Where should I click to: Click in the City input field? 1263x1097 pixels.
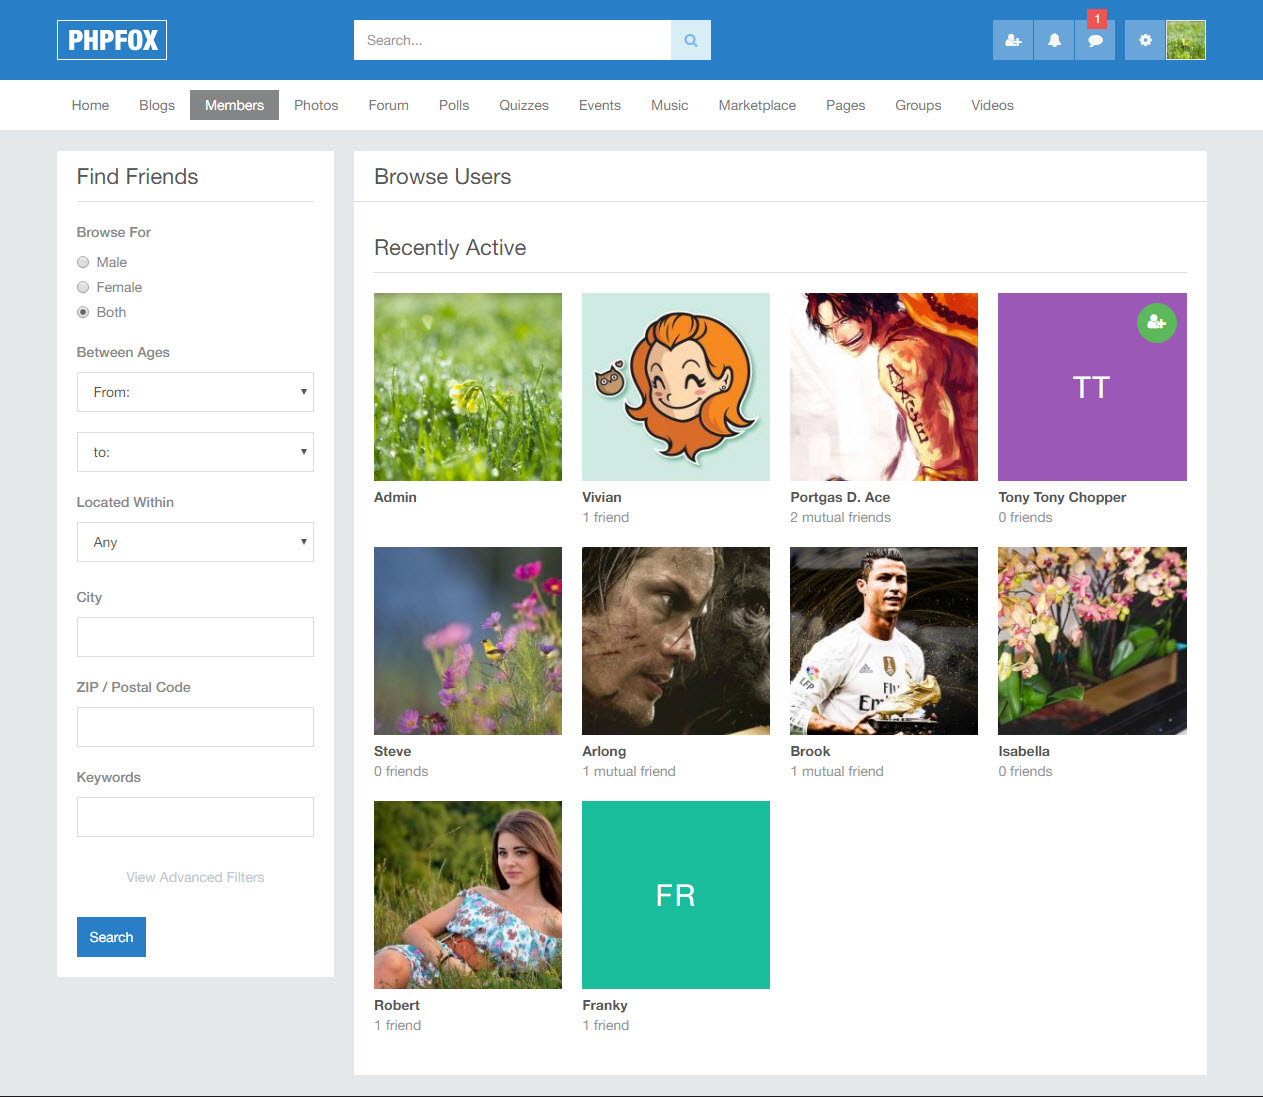coord(195,637)
